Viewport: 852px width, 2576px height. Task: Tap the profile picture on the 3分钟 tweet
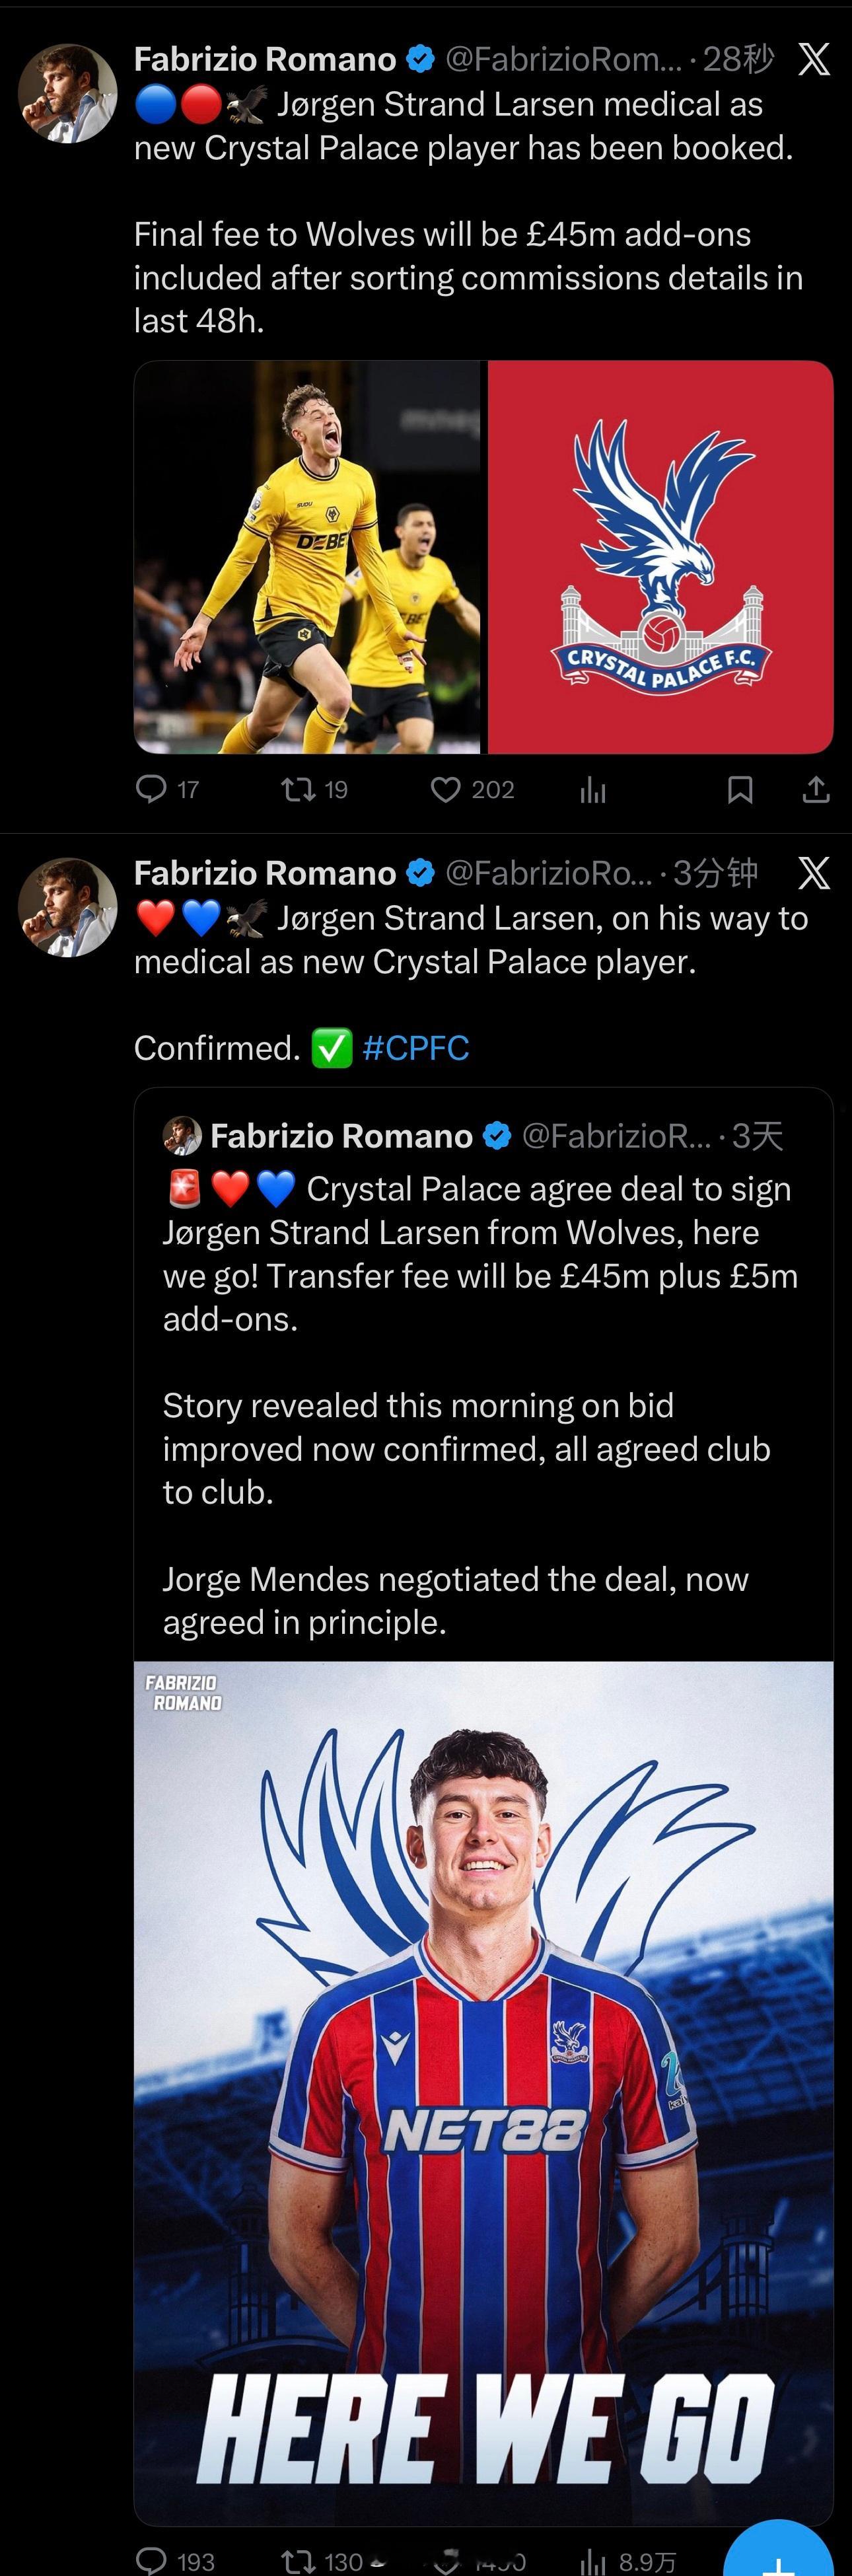[68, 907]
